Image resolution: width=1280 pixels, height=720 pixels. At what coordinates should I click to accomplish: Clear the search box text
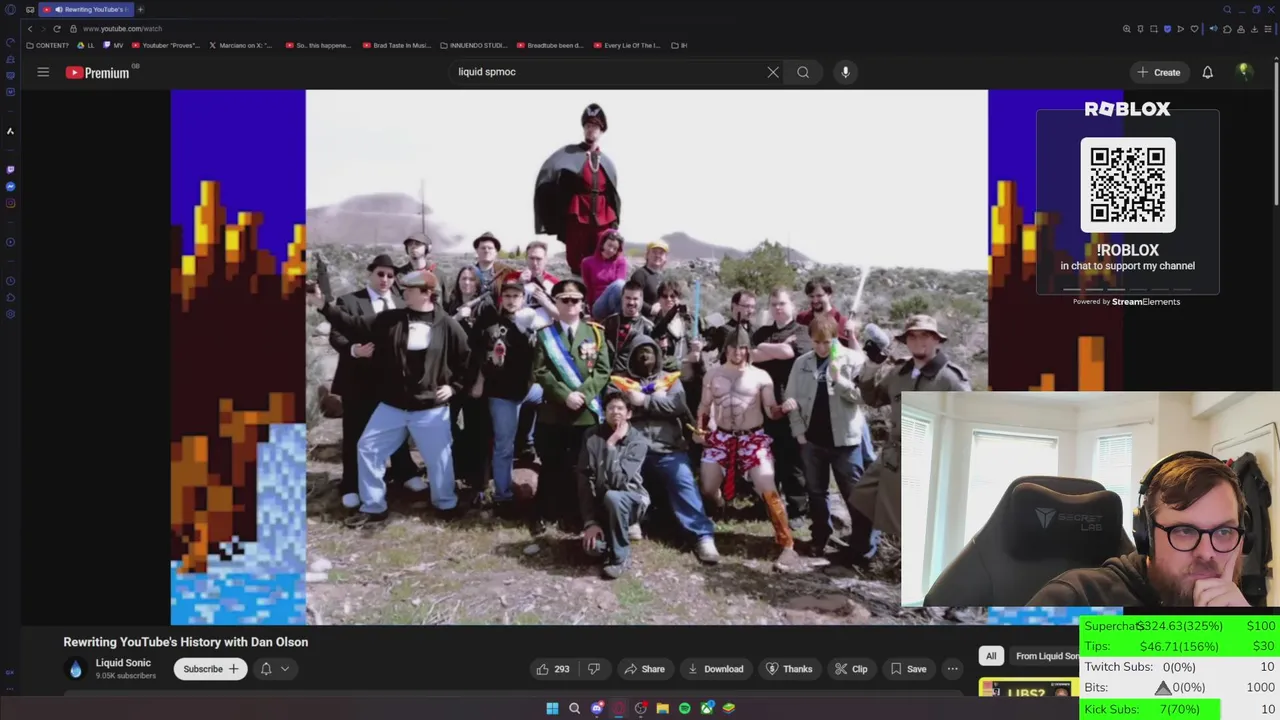(773, 72)
